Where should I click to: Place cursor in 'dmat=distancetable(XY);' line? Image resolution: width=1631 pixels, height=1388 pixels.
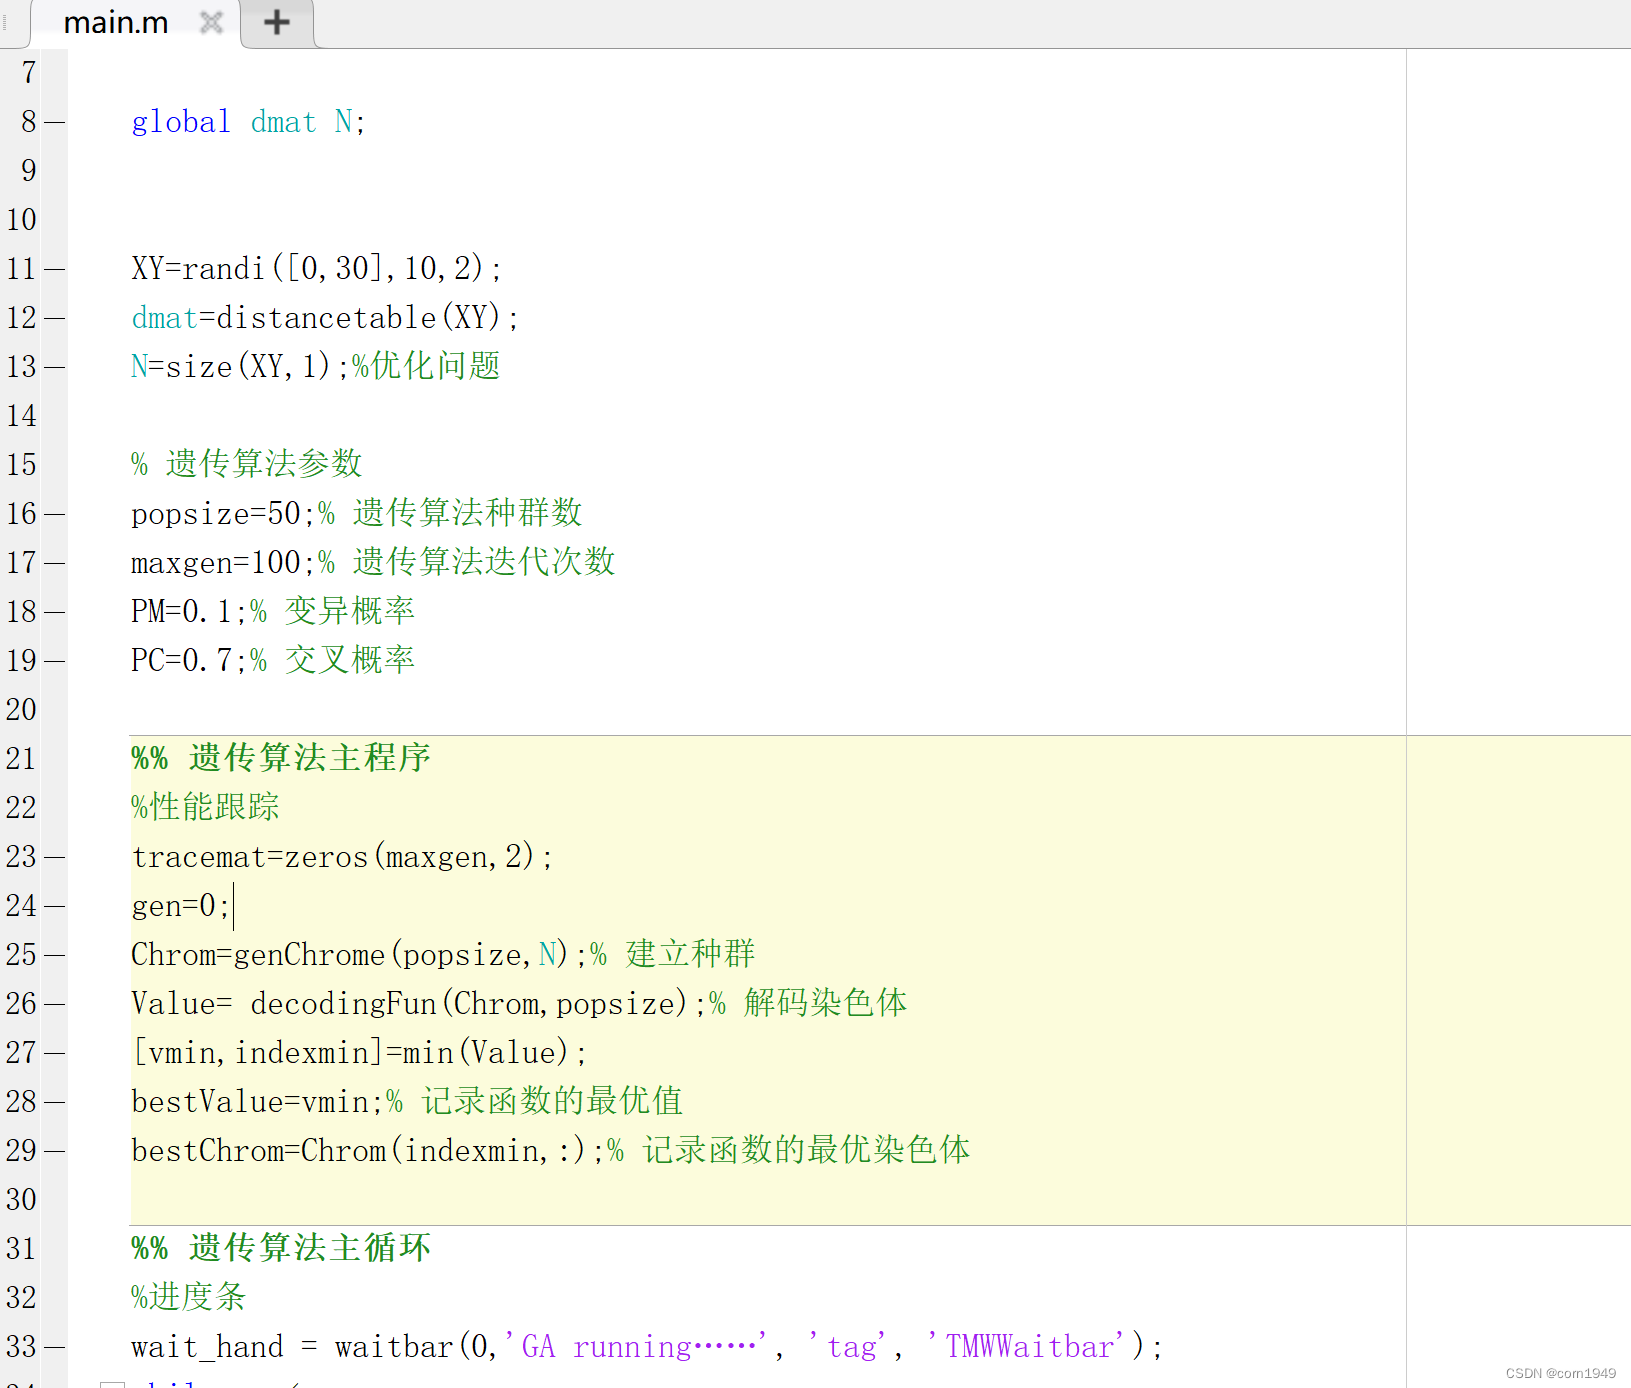click(x=325, y=318)
